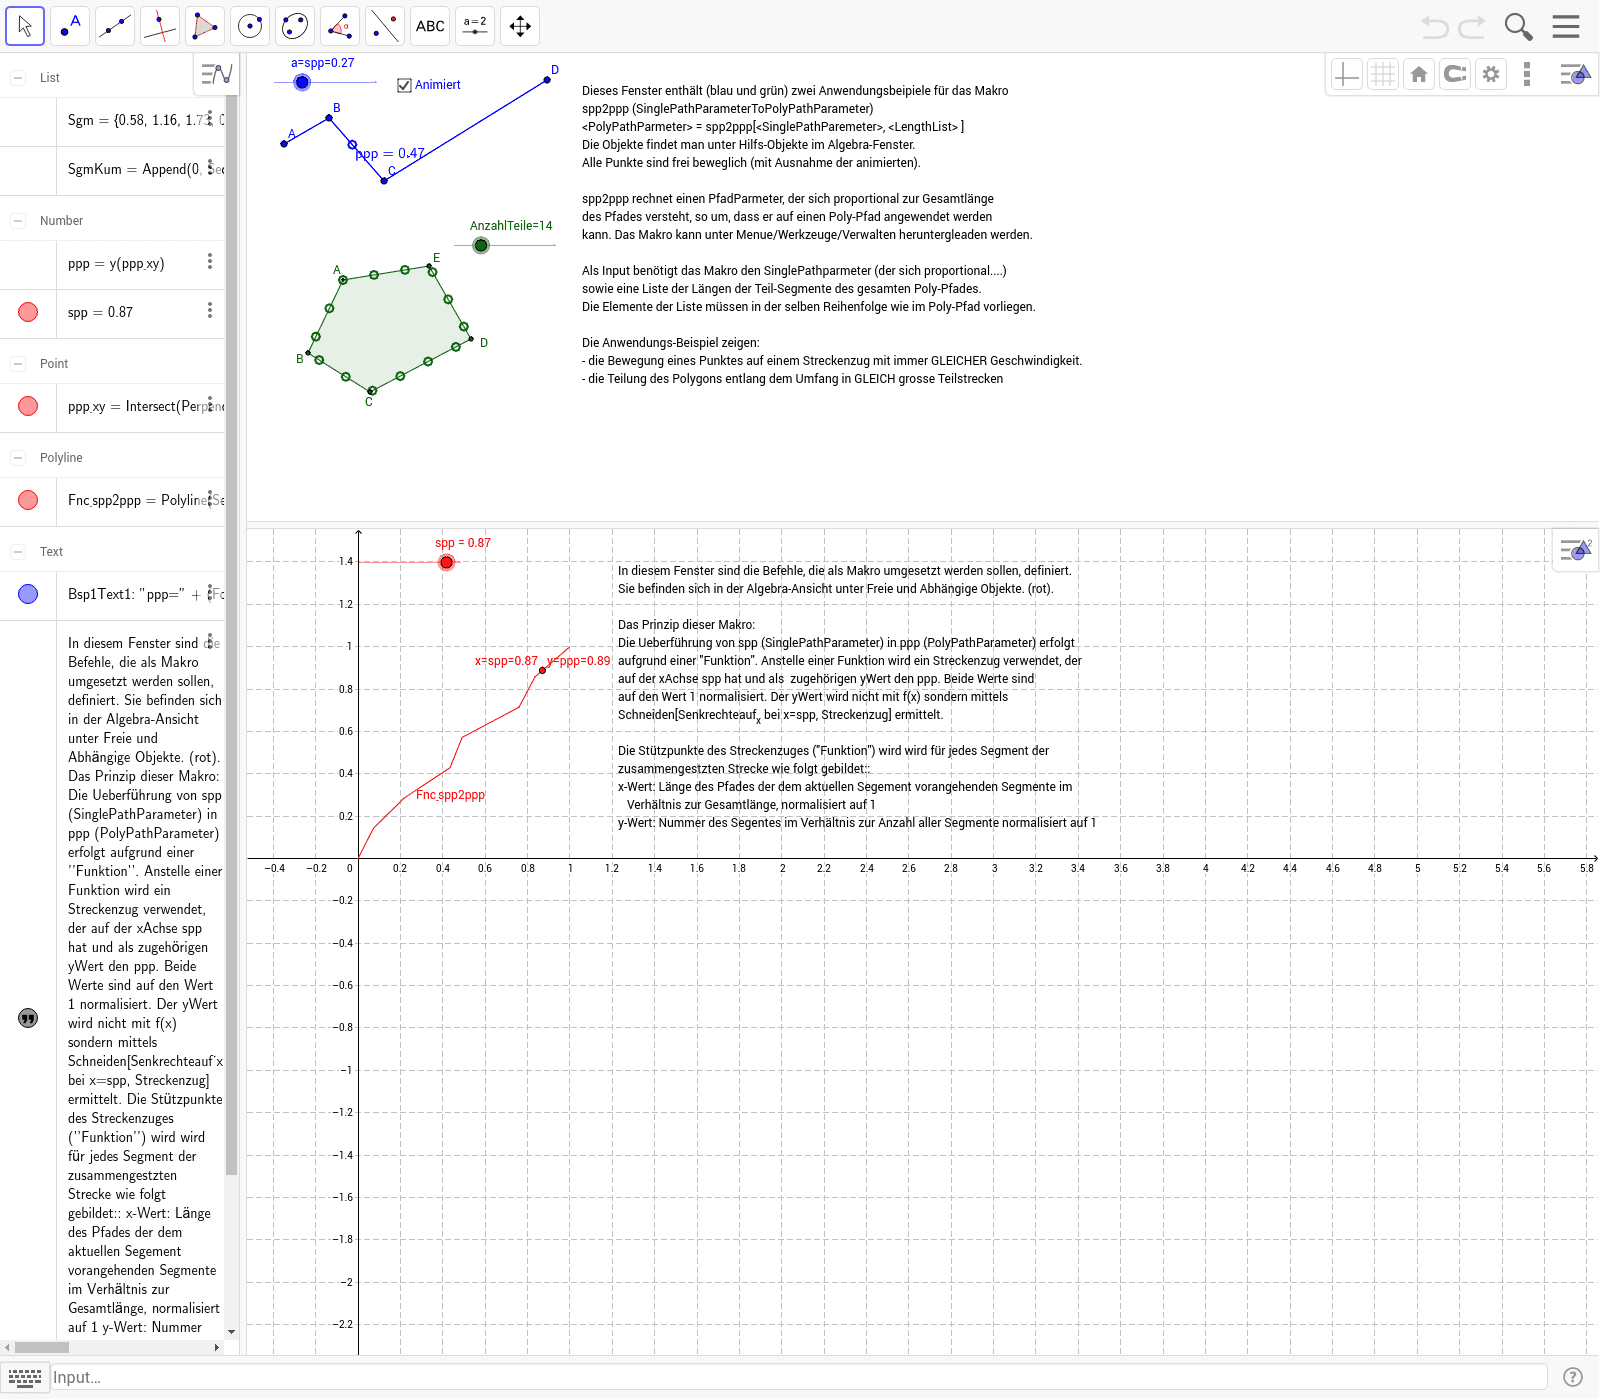1600x1400 pixels.
Task: Select the ABC Text tool
Action: click(x=430, y=26)
